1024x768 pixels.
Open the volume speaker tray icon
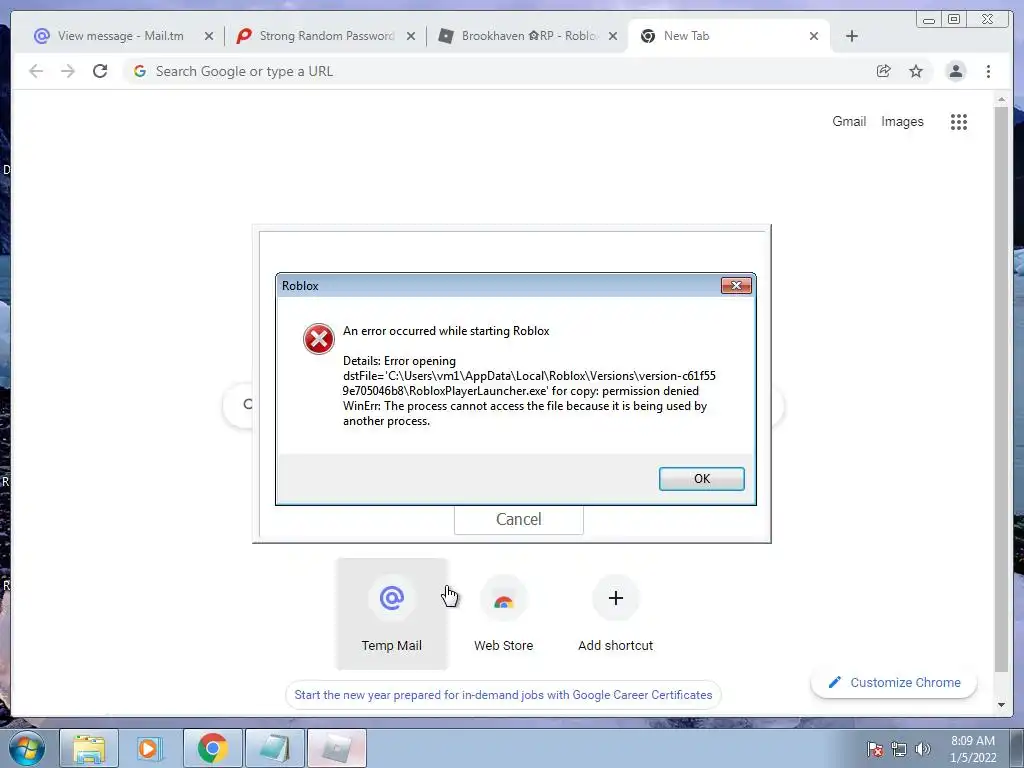click(x=922, y=749)
